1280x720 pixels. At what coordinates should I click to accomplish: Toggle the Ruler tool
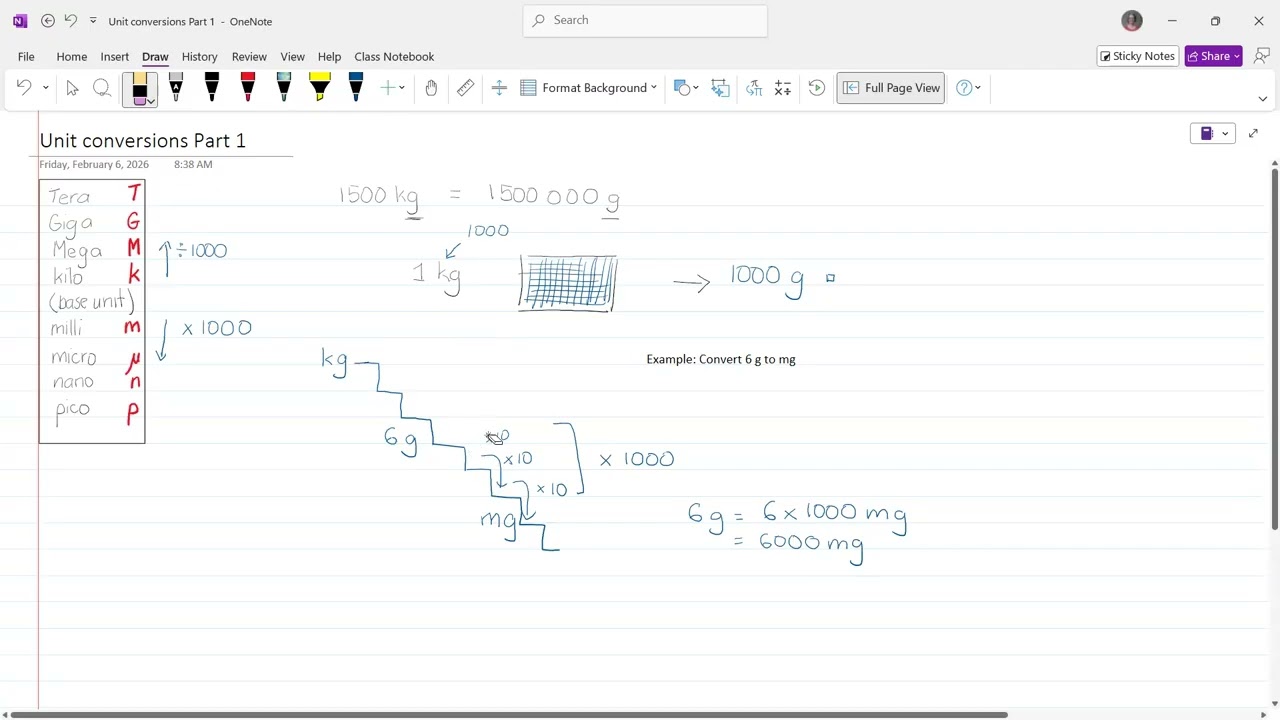[x=466, y=88]
